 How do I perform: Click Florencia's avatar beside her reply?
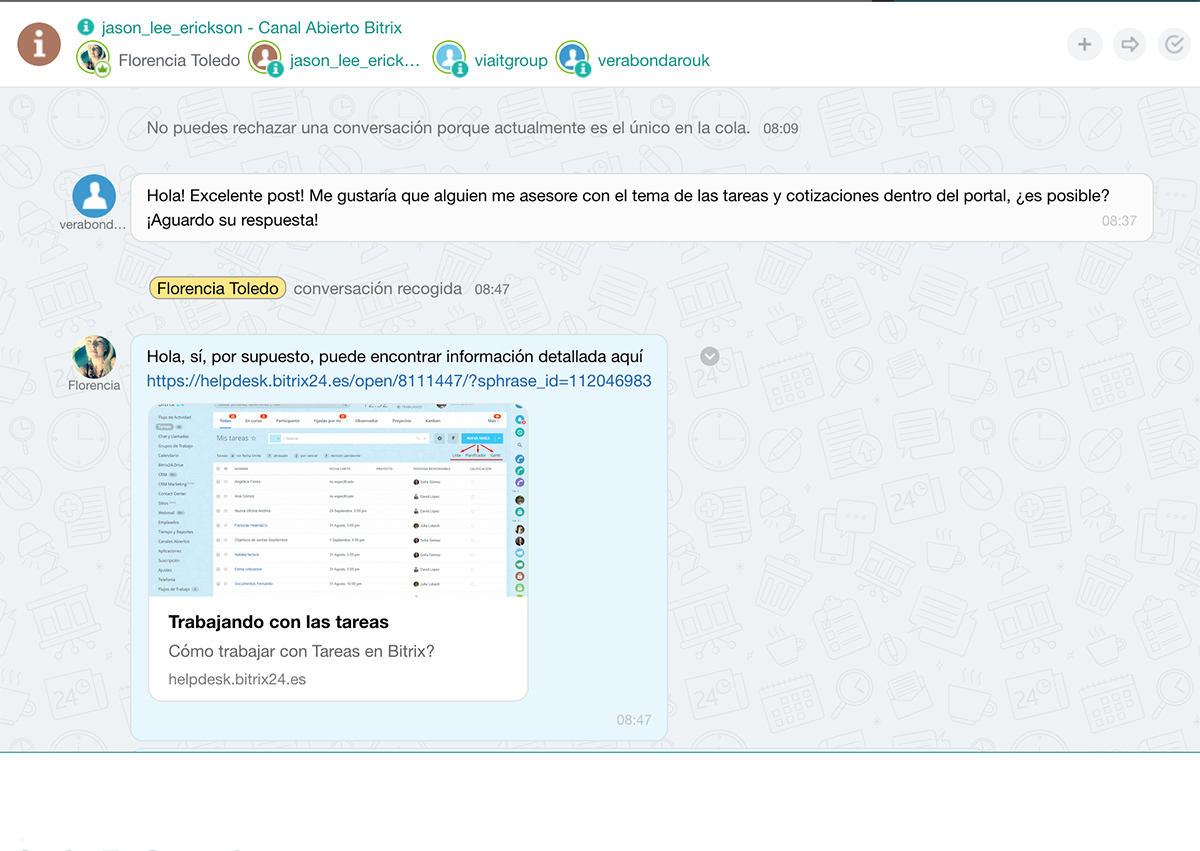(94, 357)
